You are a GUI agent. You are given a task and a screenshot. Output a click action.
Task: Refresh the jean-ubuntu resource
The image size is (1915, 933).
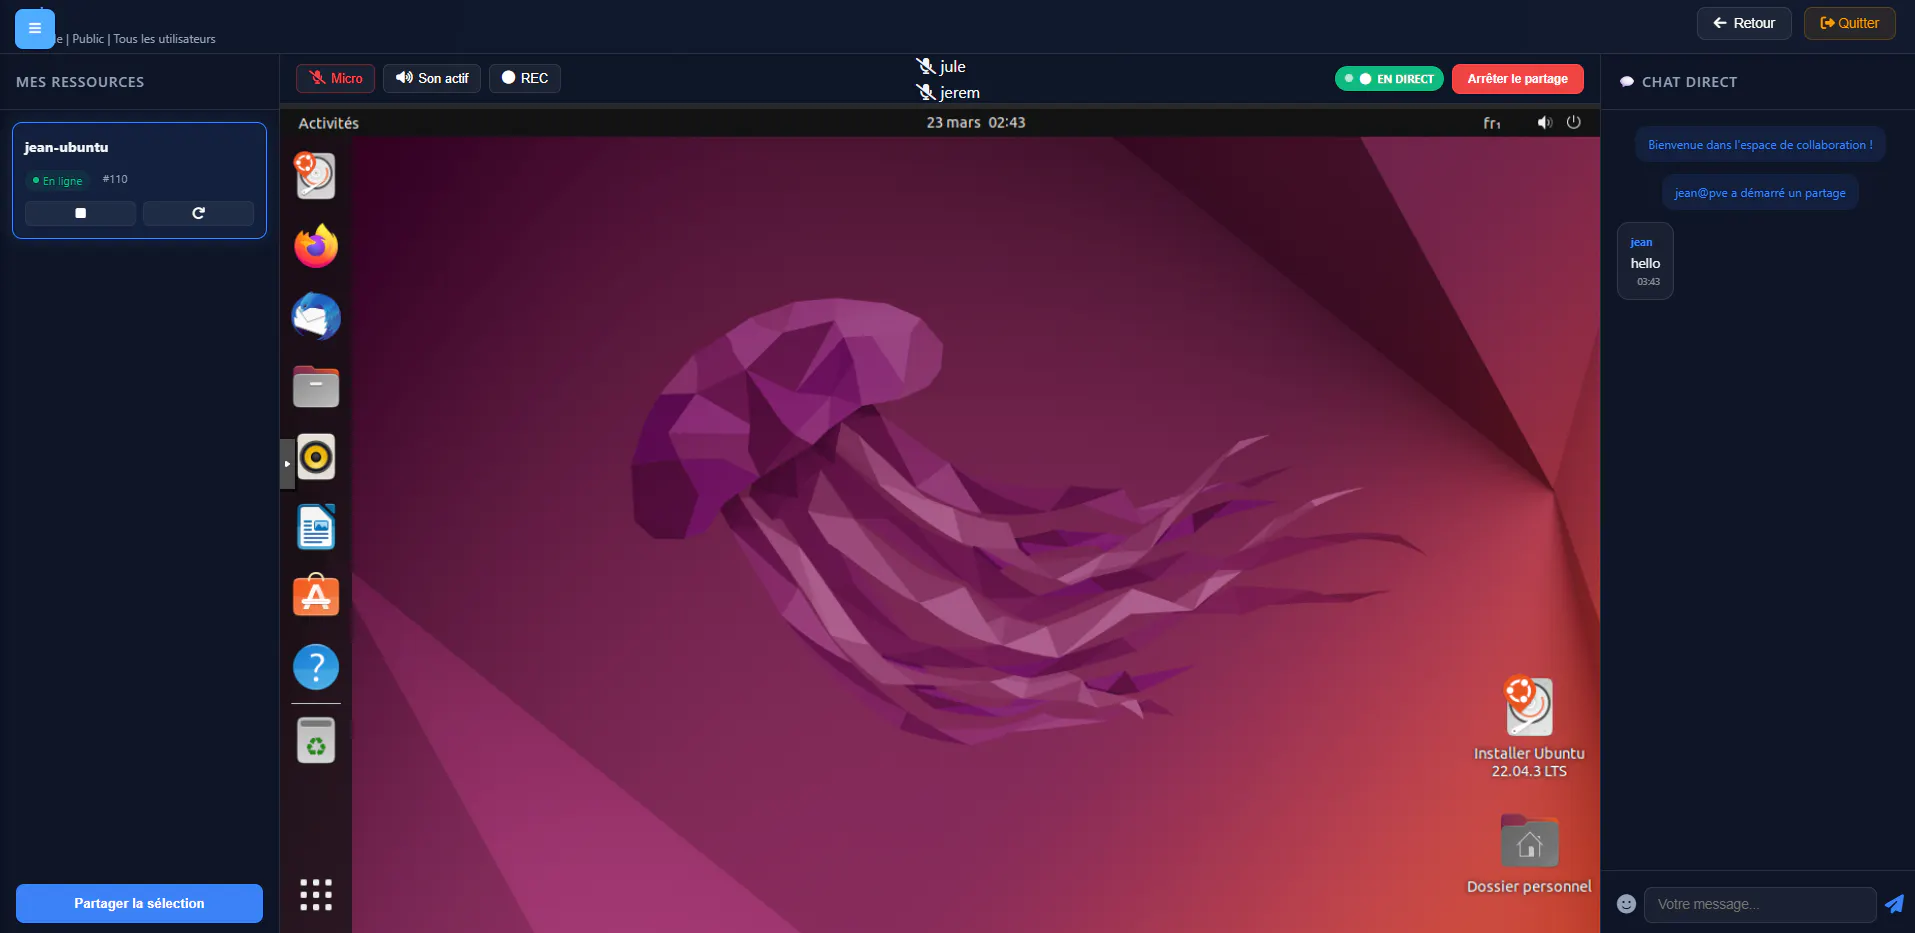coord(198,213)
